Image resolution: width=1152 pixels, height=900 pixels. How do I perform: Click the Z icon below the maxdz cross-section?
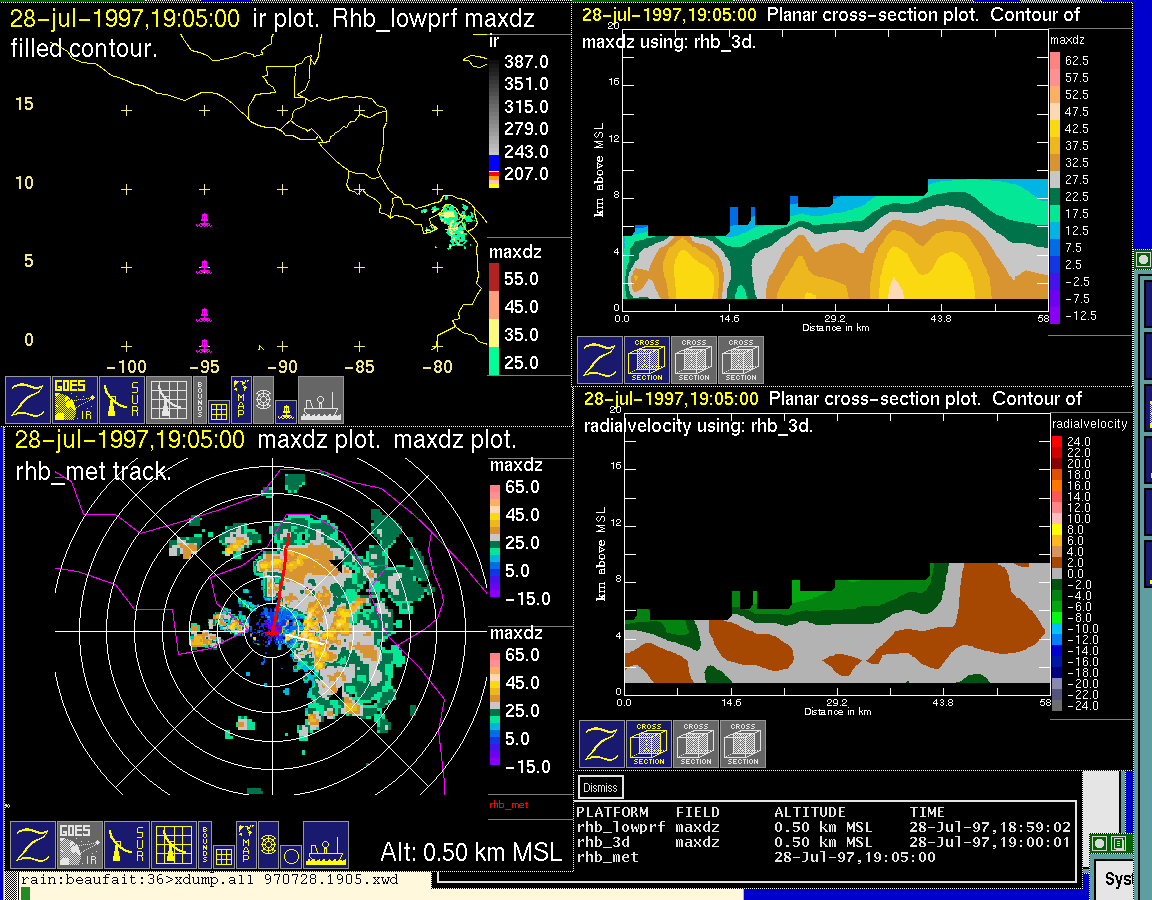[600, 360]
